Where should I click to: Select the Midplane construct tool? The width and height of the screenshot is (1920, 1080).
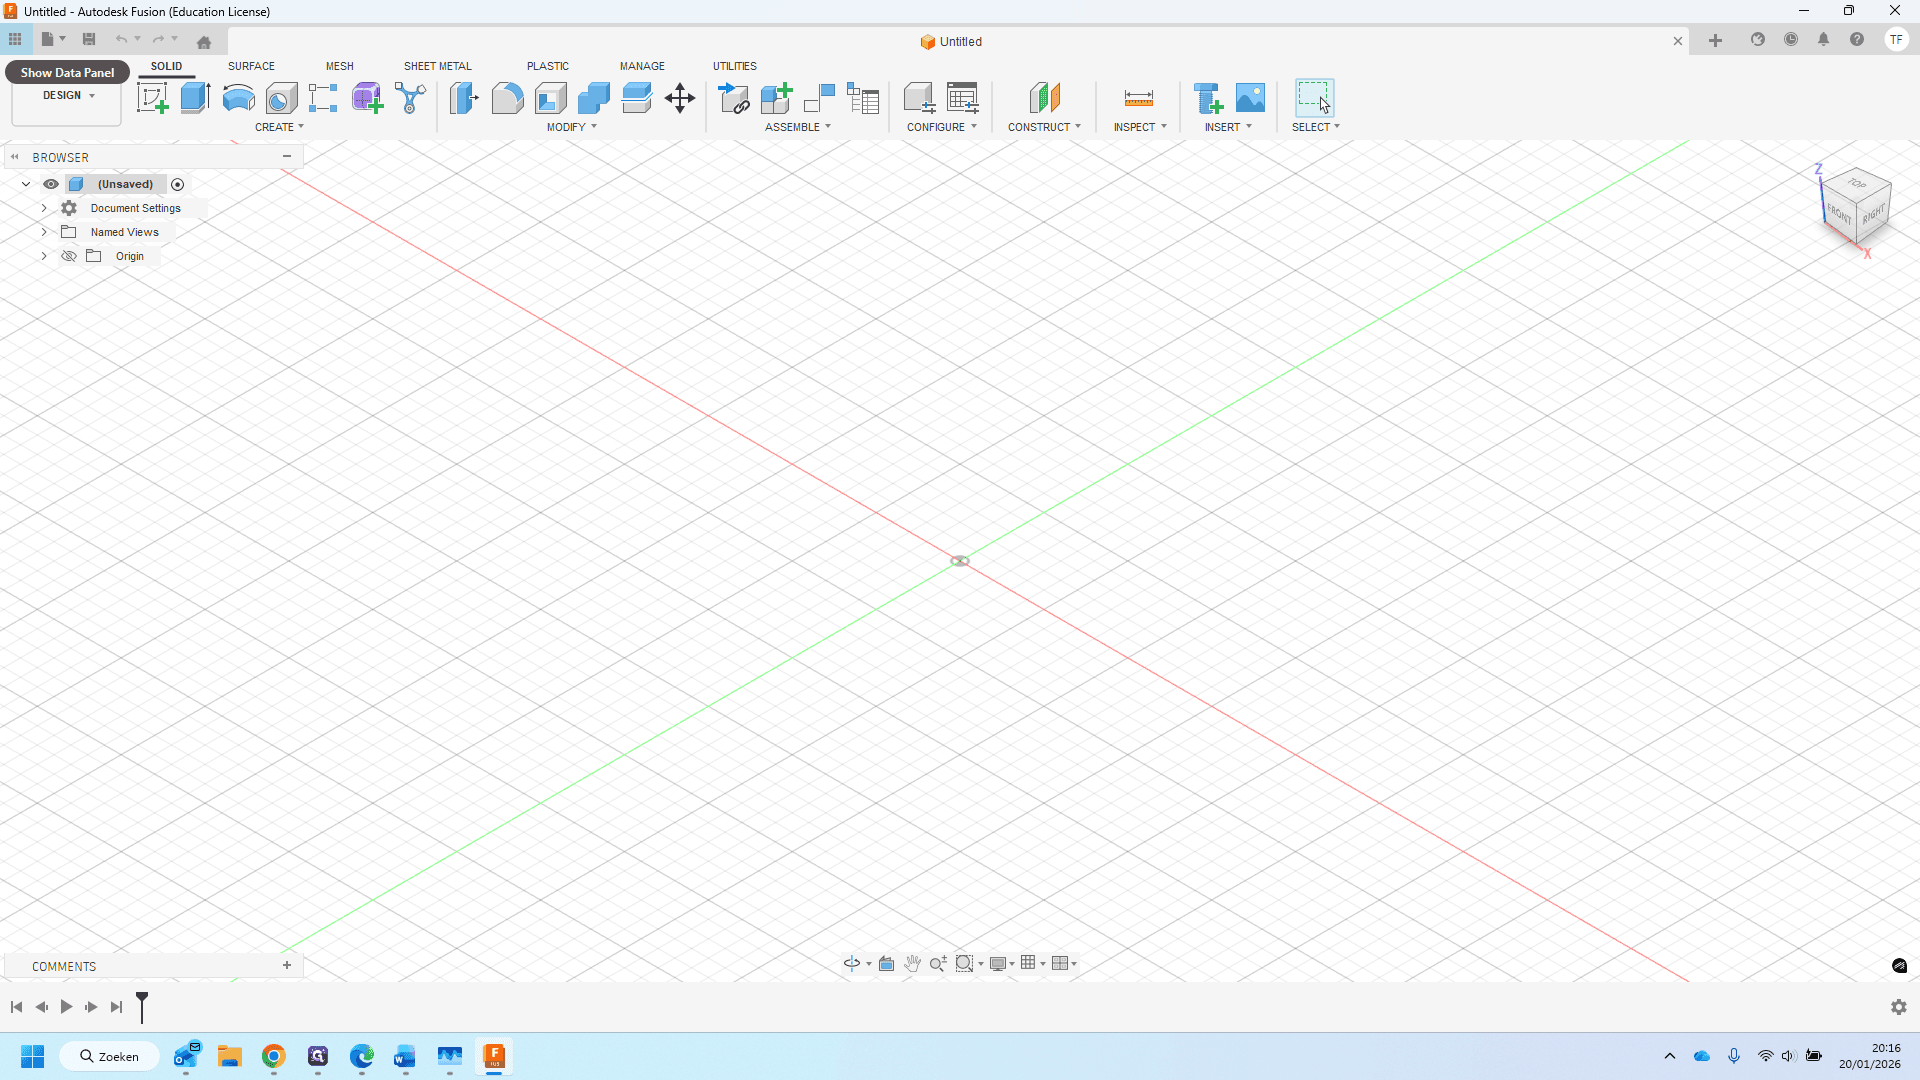point(1044,98)
